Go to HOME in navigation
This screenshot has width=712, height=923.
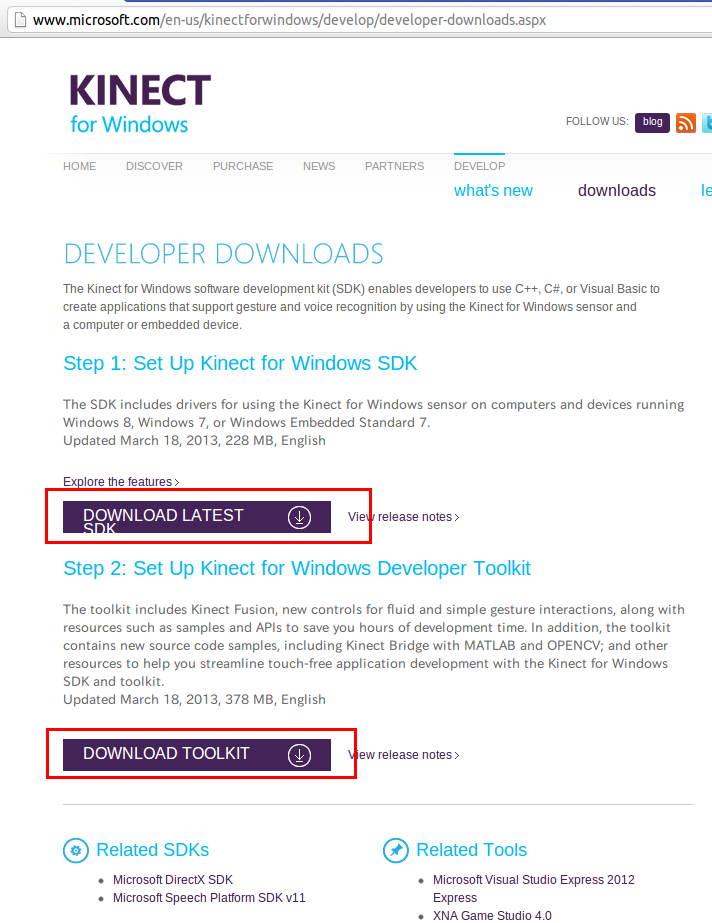coord(79,166)
